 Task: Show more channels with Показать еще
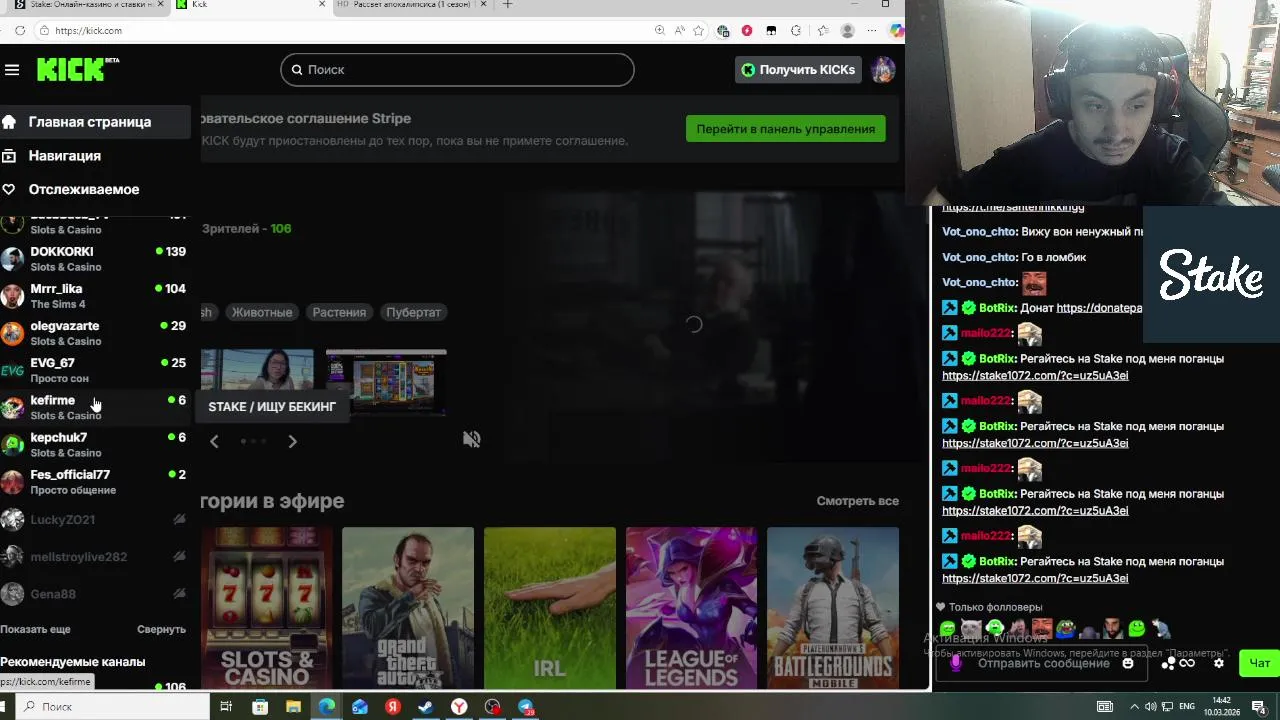[35, 629]
